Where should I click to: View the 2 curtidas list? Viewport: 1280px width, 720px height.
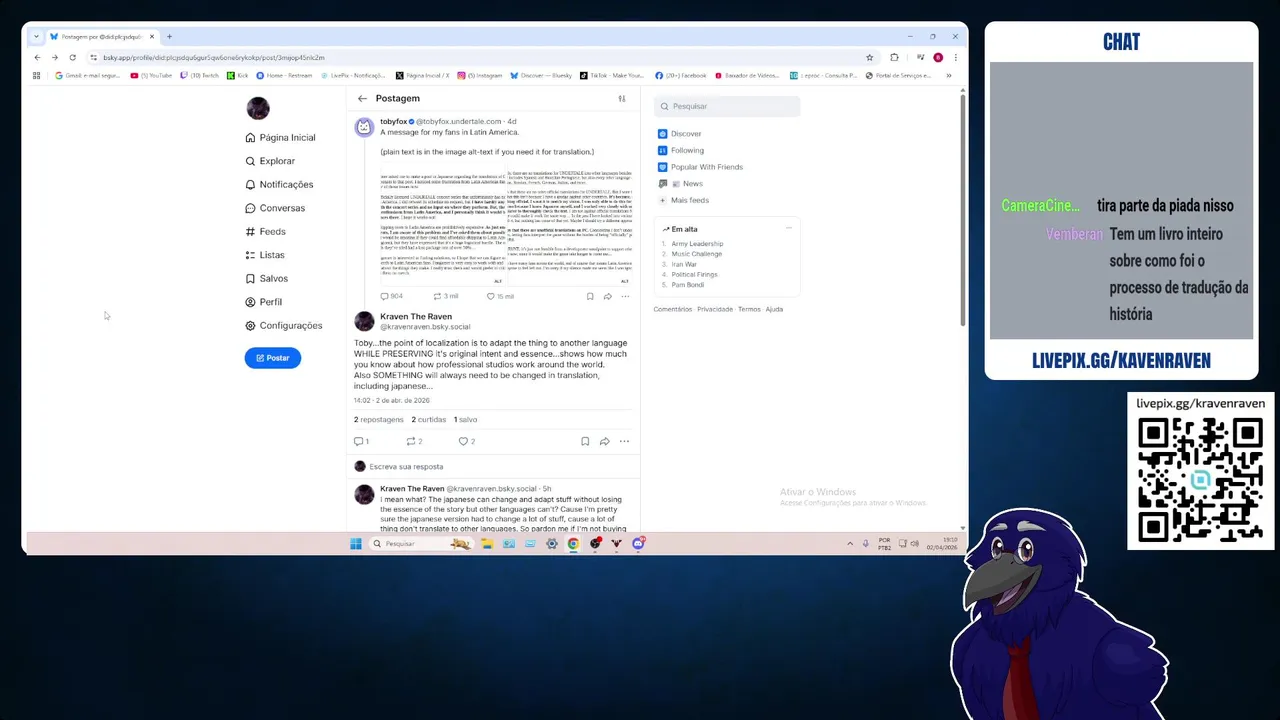429,419
